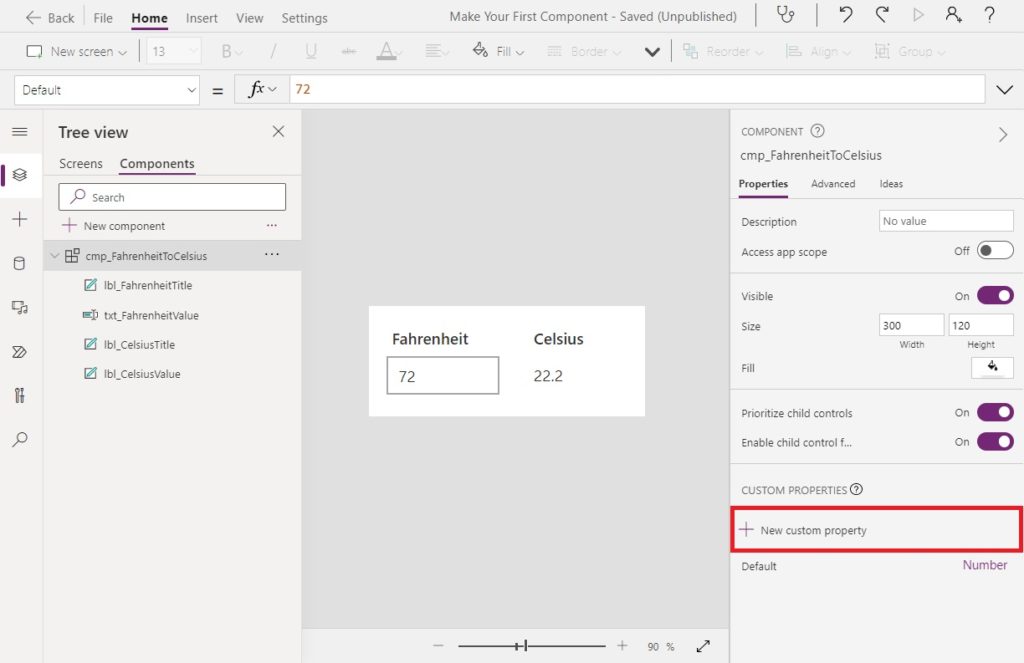Open ellipsis menu for cmp_FahrenheitToCelsius
The width and height of the screenshot is (1024, 663).
click(x=272, y=254)
